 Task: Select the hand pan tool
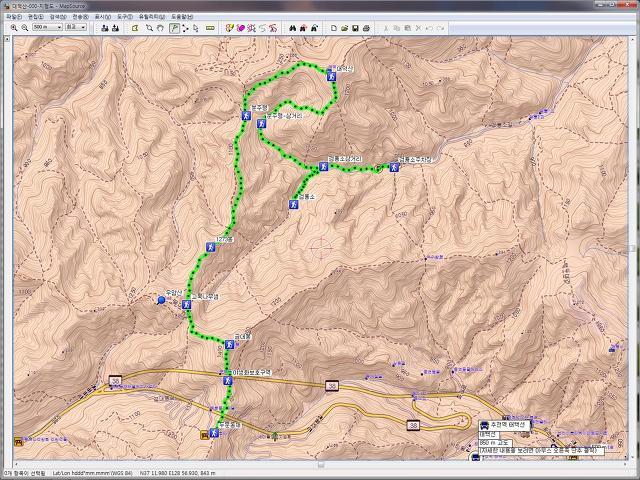160,28
